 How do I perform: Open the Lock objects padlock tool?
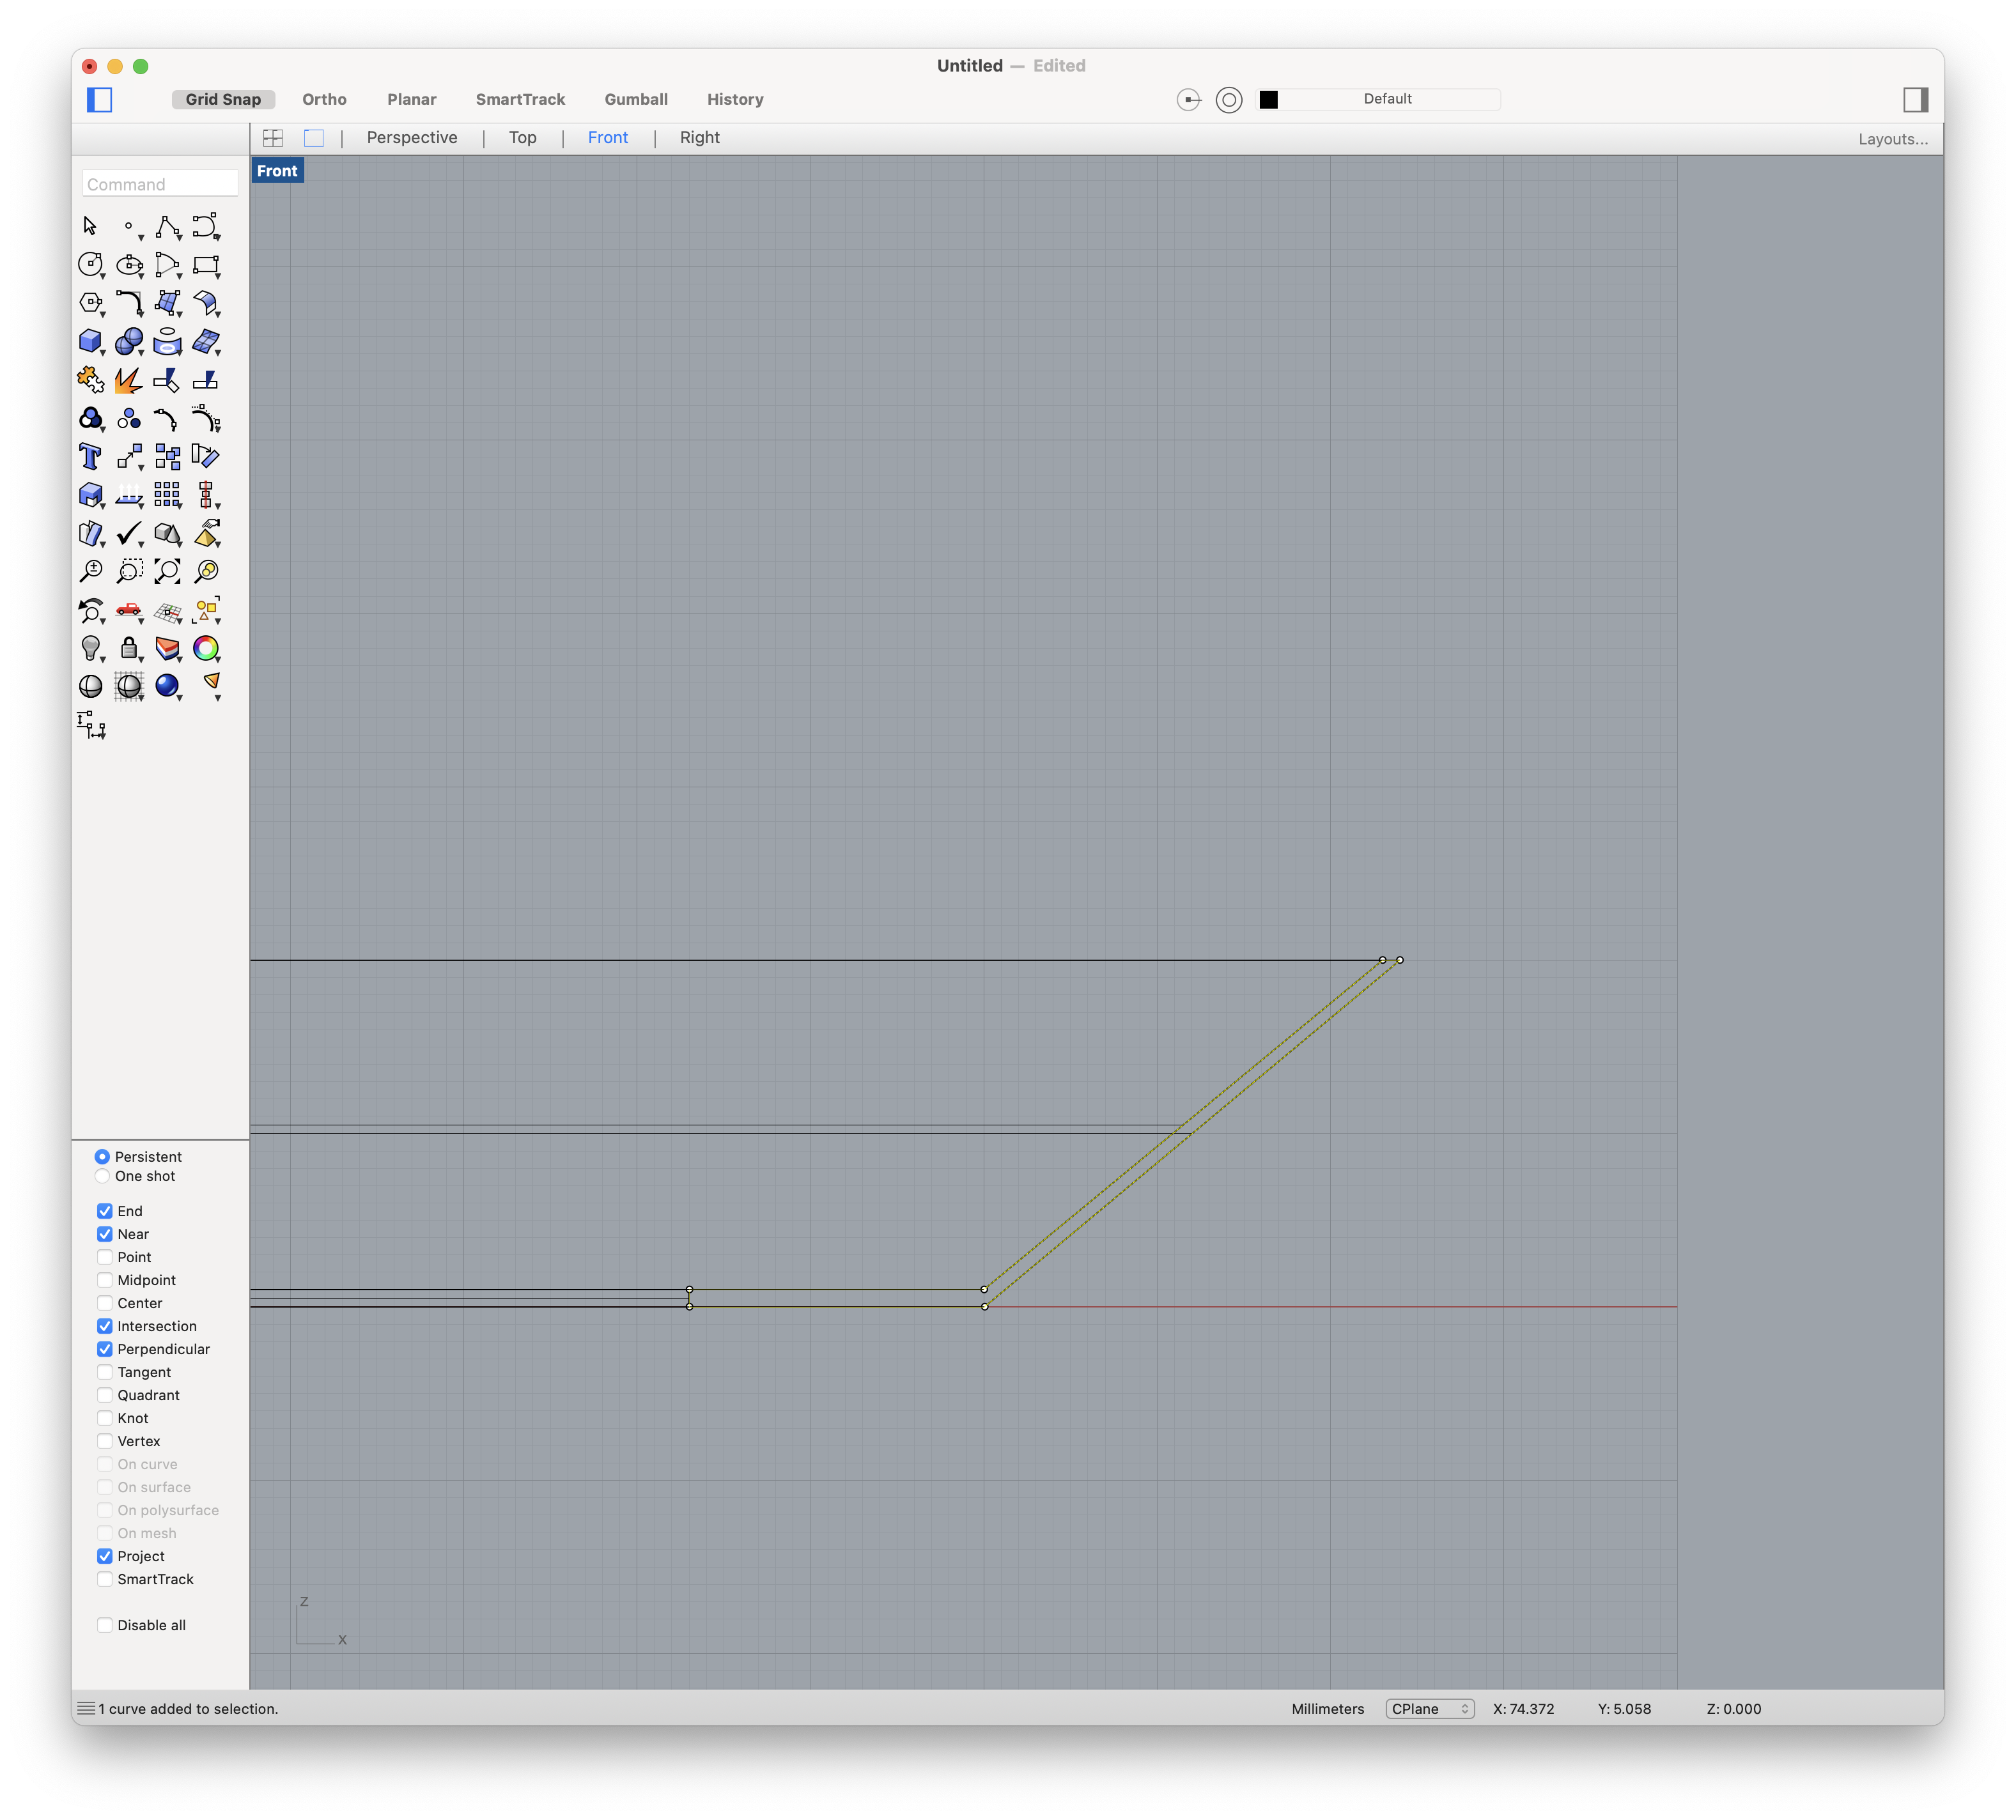[129, 649]
